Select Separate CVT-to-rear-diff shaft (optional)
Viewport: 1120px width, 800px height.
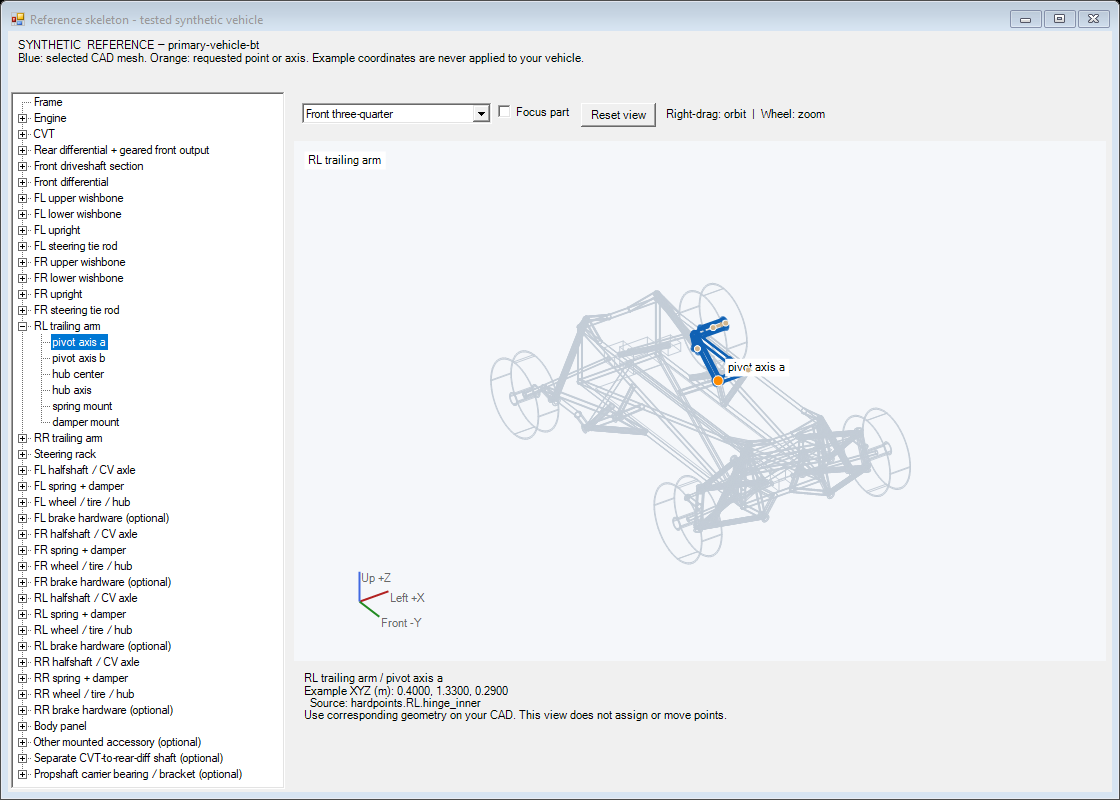(x=129, y=758)
